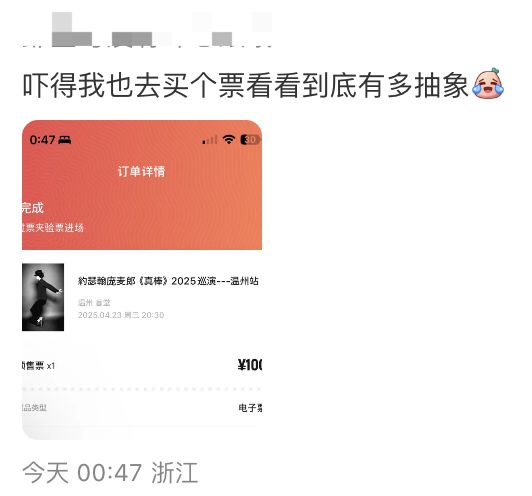Click the battery level indicator
532x496 pixels.
click(x=250, y=140)
